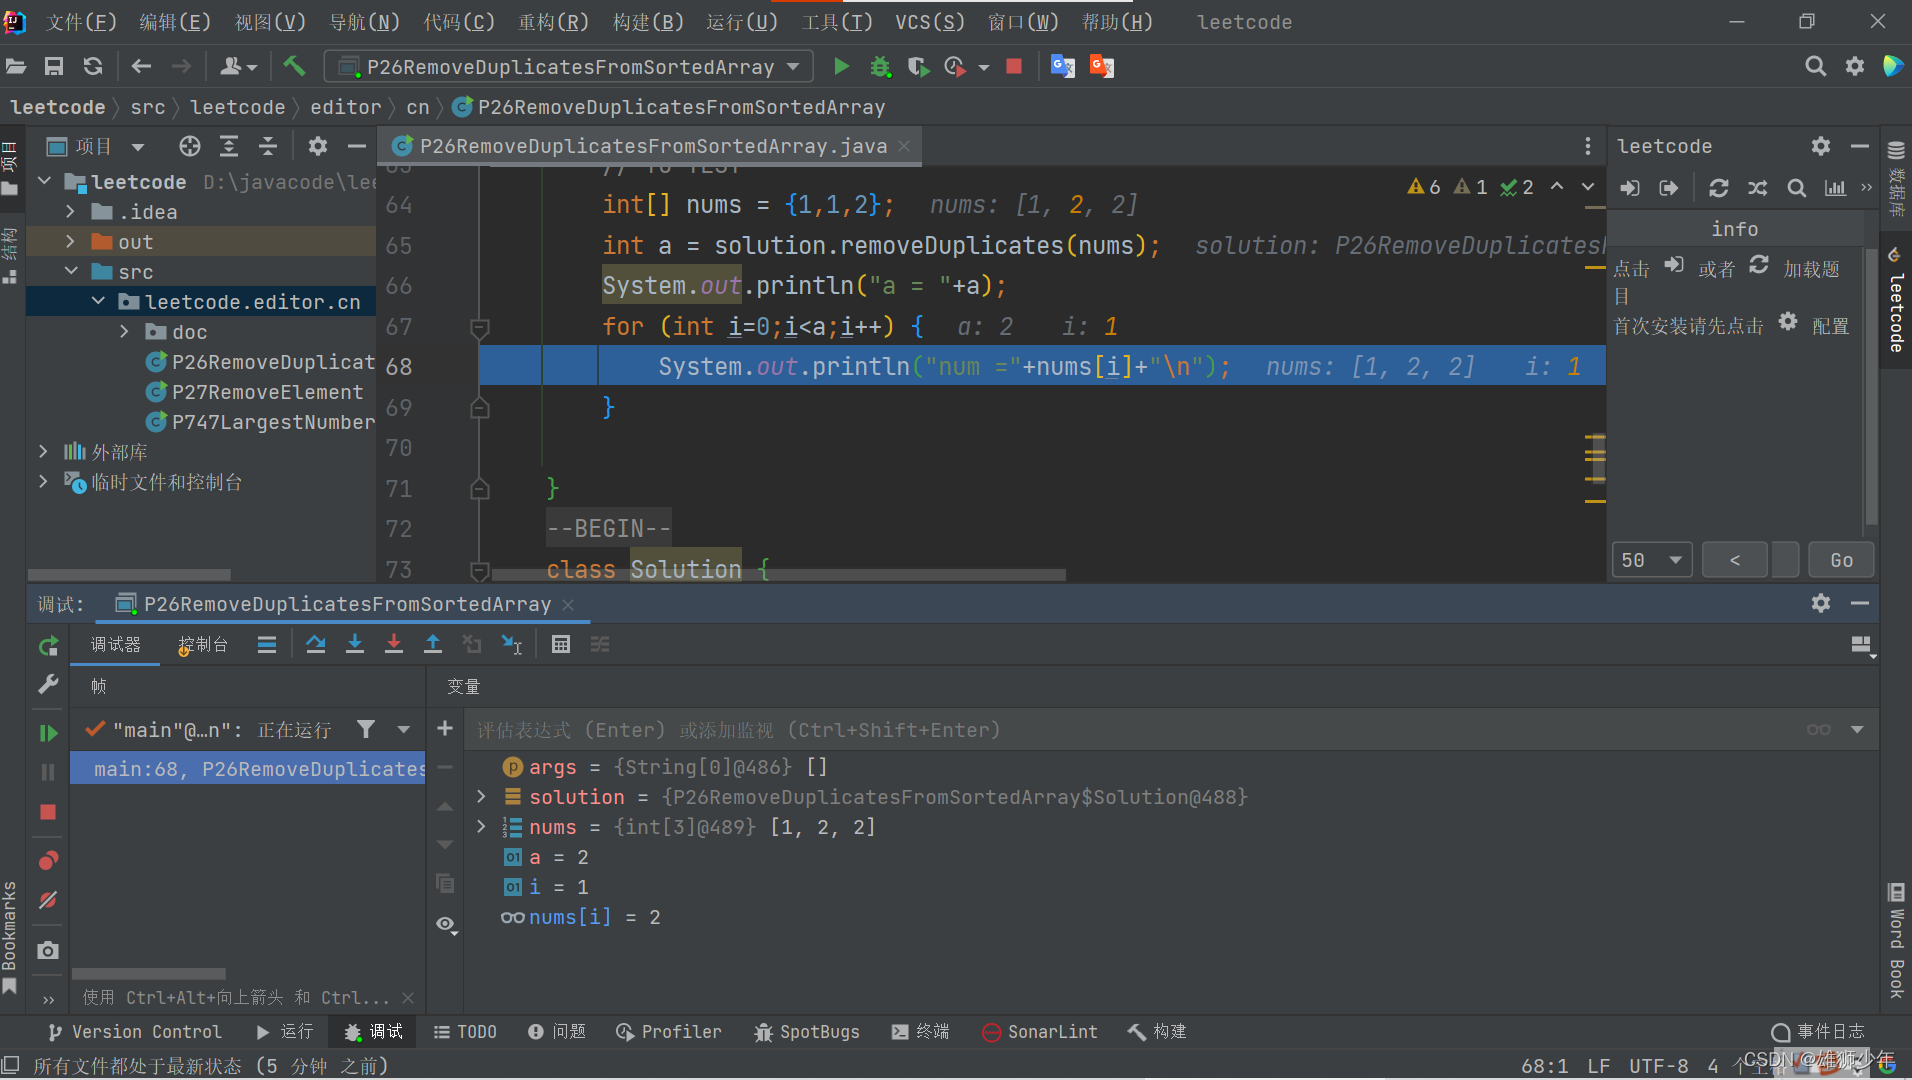1912x1080 pixels.
Task: Open P27RemoveElement file
Action: [255, 392]
